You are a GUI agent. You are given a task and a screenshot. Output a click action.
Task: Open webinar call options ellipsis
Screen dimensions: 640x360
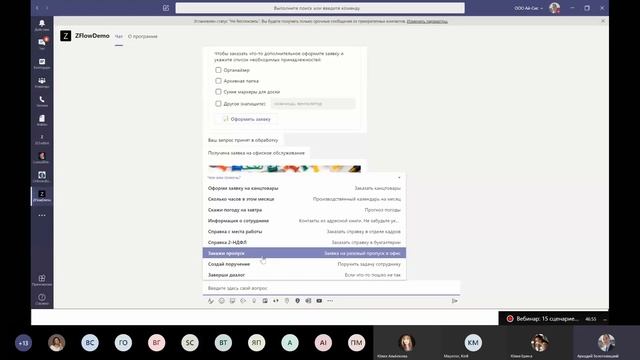[604, 319]
